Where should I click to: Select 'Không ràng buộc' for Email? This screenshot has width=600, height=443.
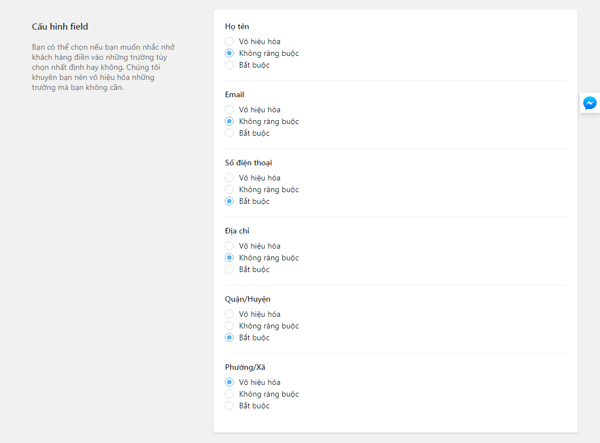[230, 121]
